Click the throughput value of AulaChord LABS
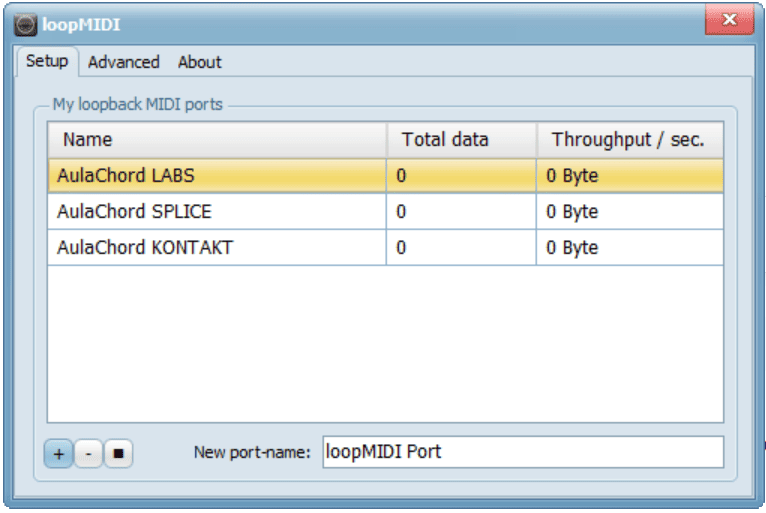Screen dimensions: 766x513 tap(628, 176)
